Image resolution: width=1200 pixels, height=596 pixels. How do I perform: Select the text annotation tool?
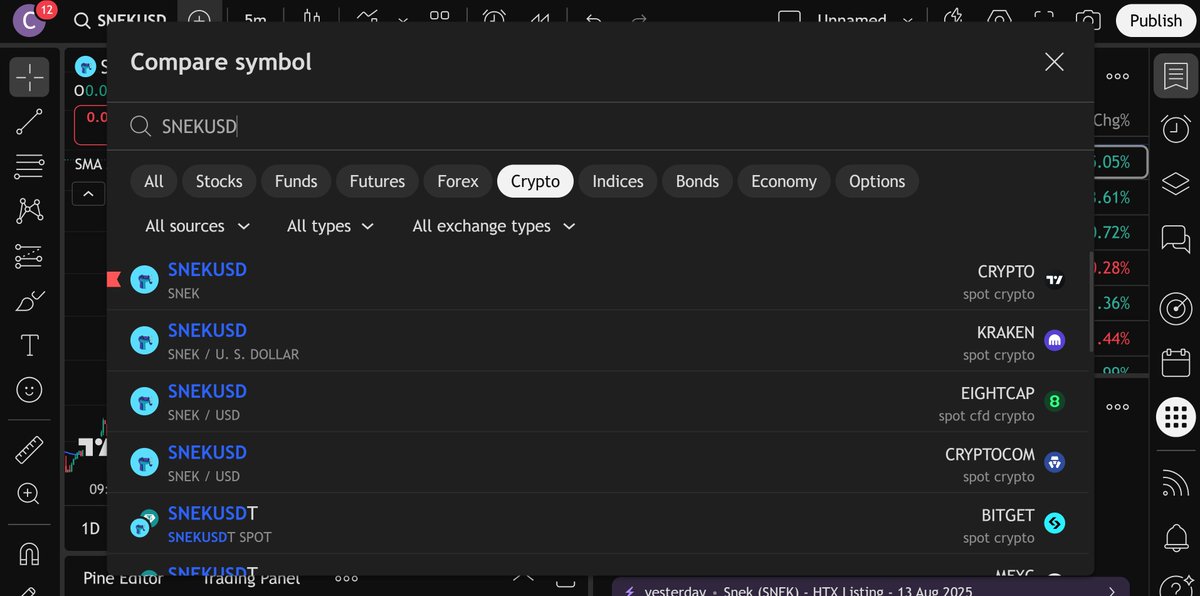point(30,346)
